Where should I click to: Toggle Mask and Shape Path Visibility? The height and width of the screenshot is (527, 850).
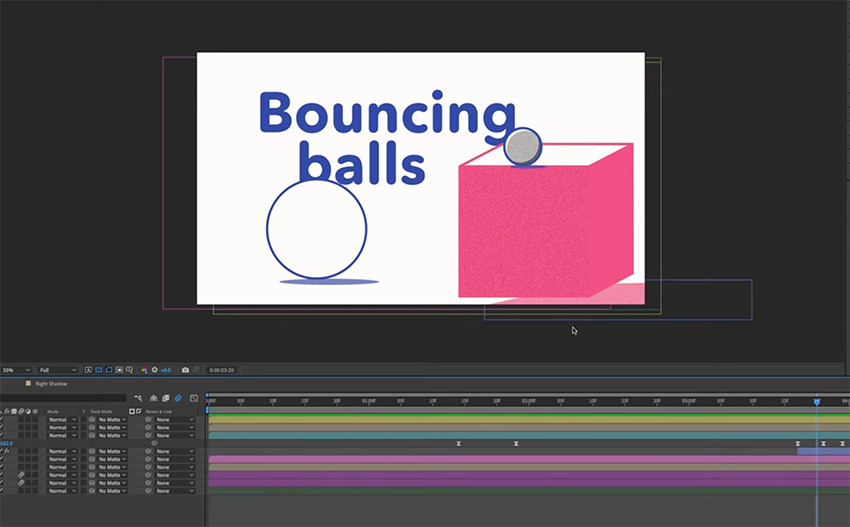pyautogui.click(x=109, y=370)
